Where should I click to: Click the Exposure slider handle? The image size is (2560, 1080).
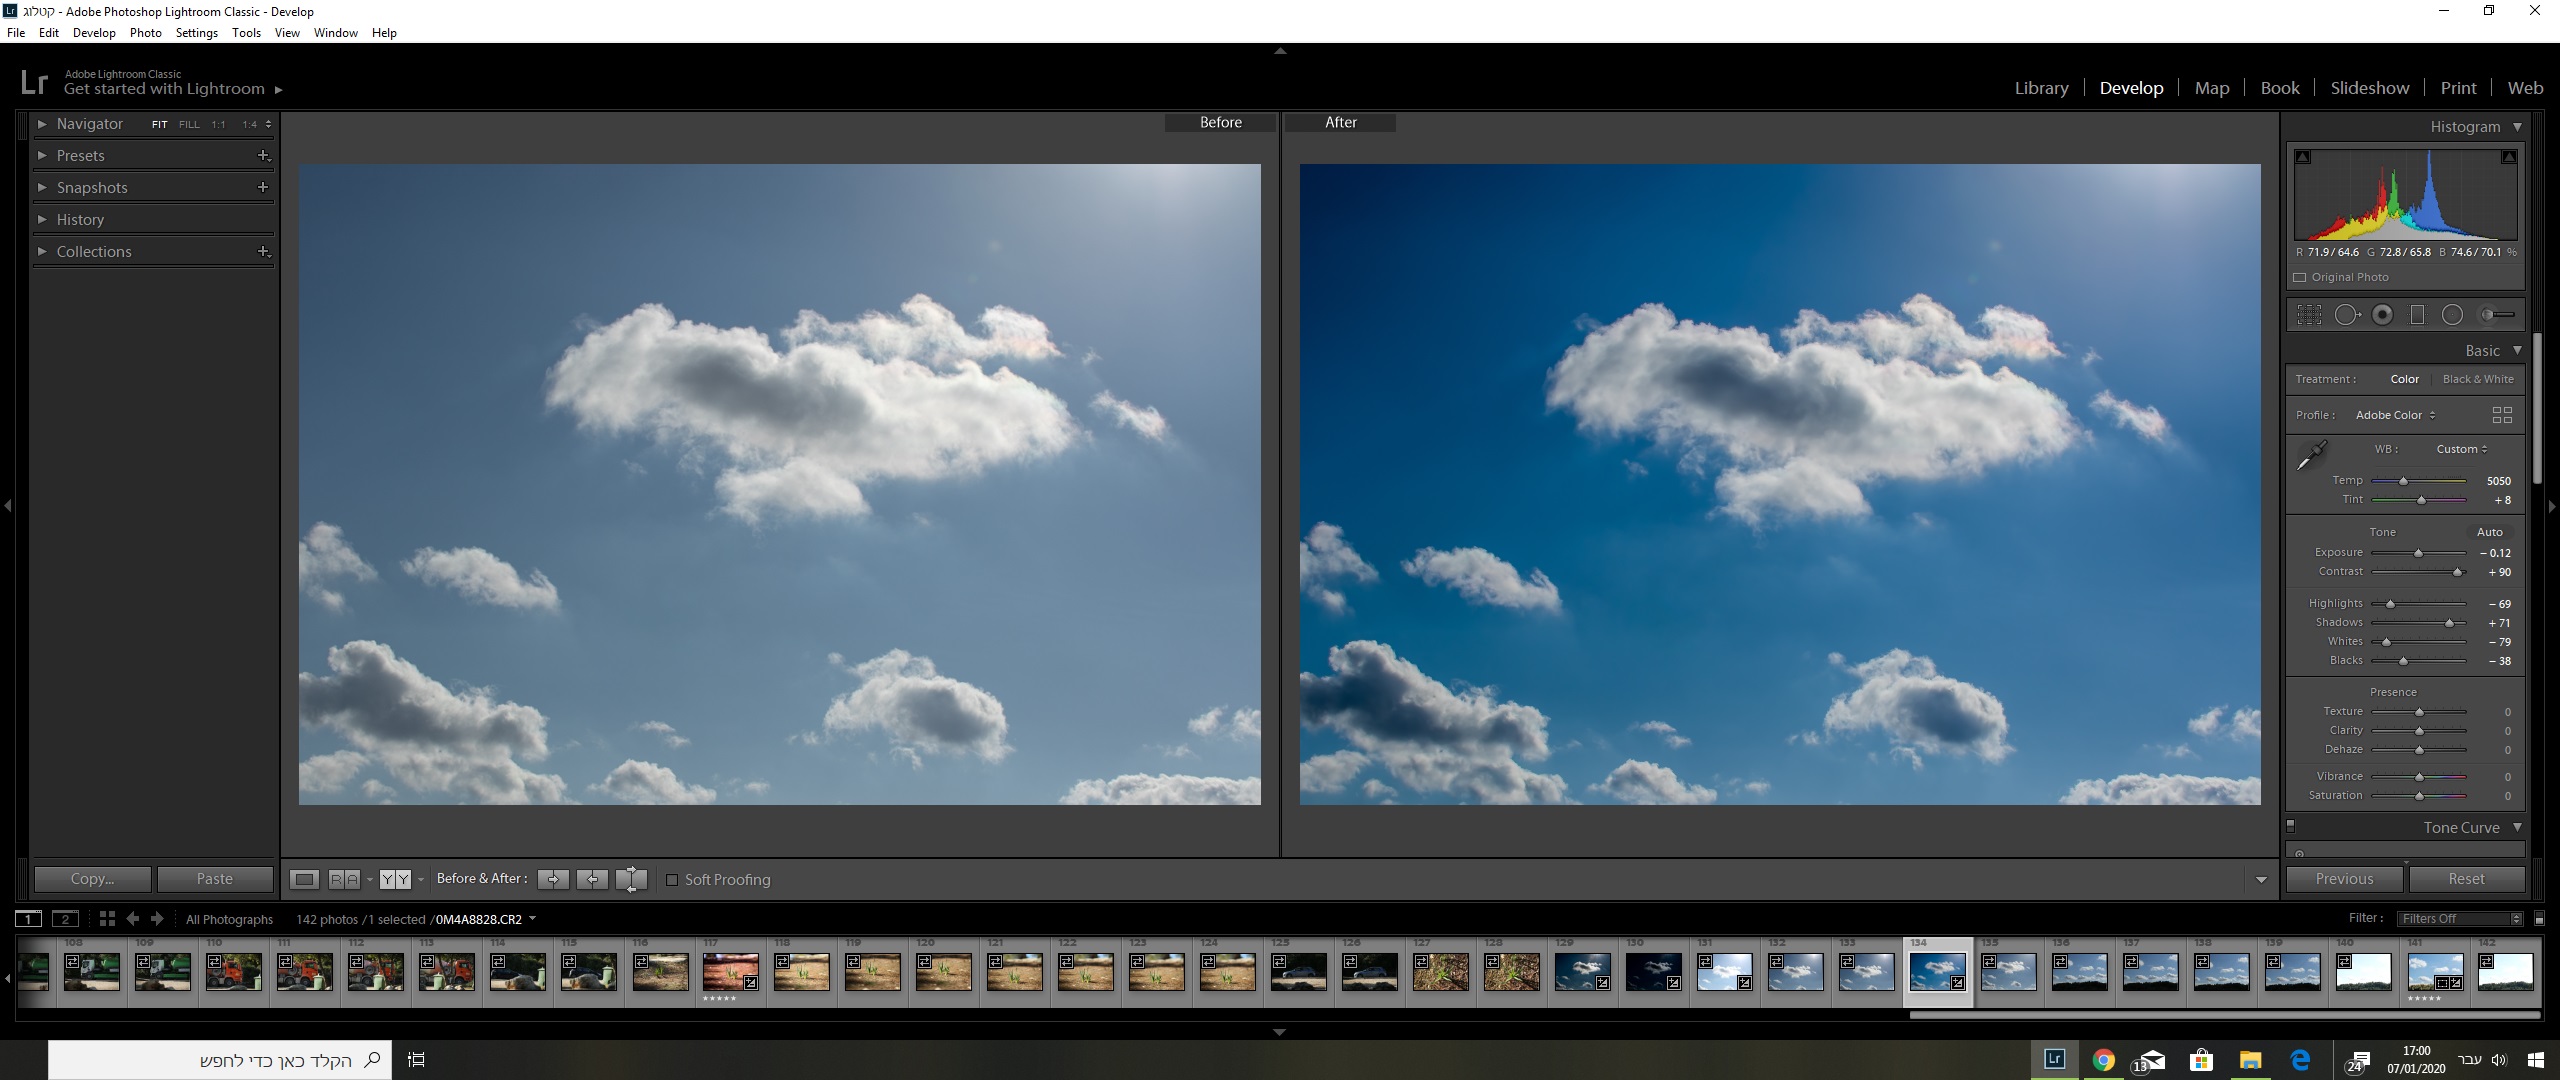point(2418,553)
